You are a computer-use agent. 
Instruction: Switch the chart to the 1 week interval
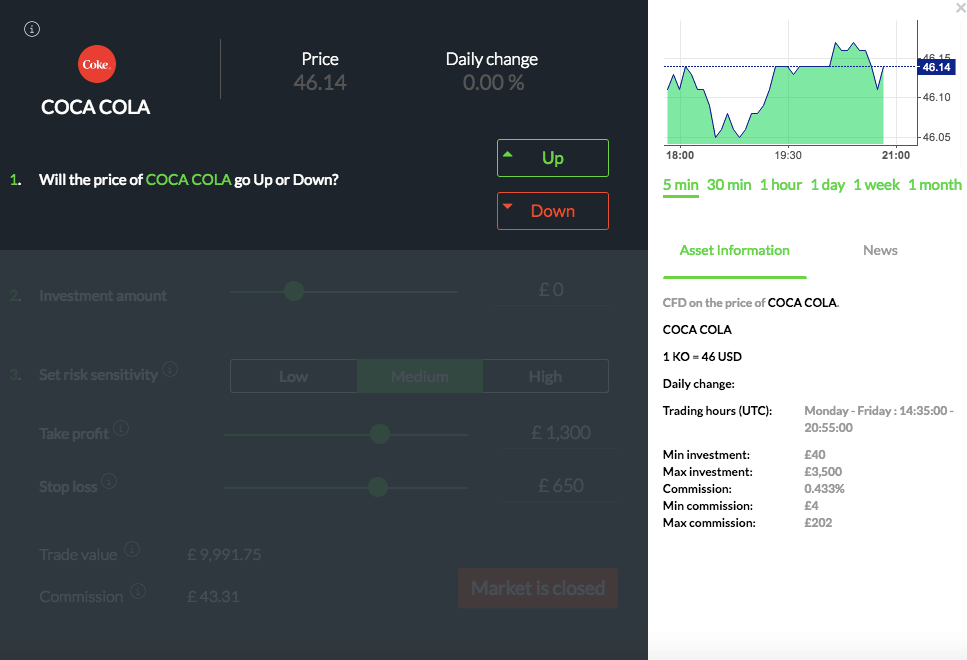[876, 185]
